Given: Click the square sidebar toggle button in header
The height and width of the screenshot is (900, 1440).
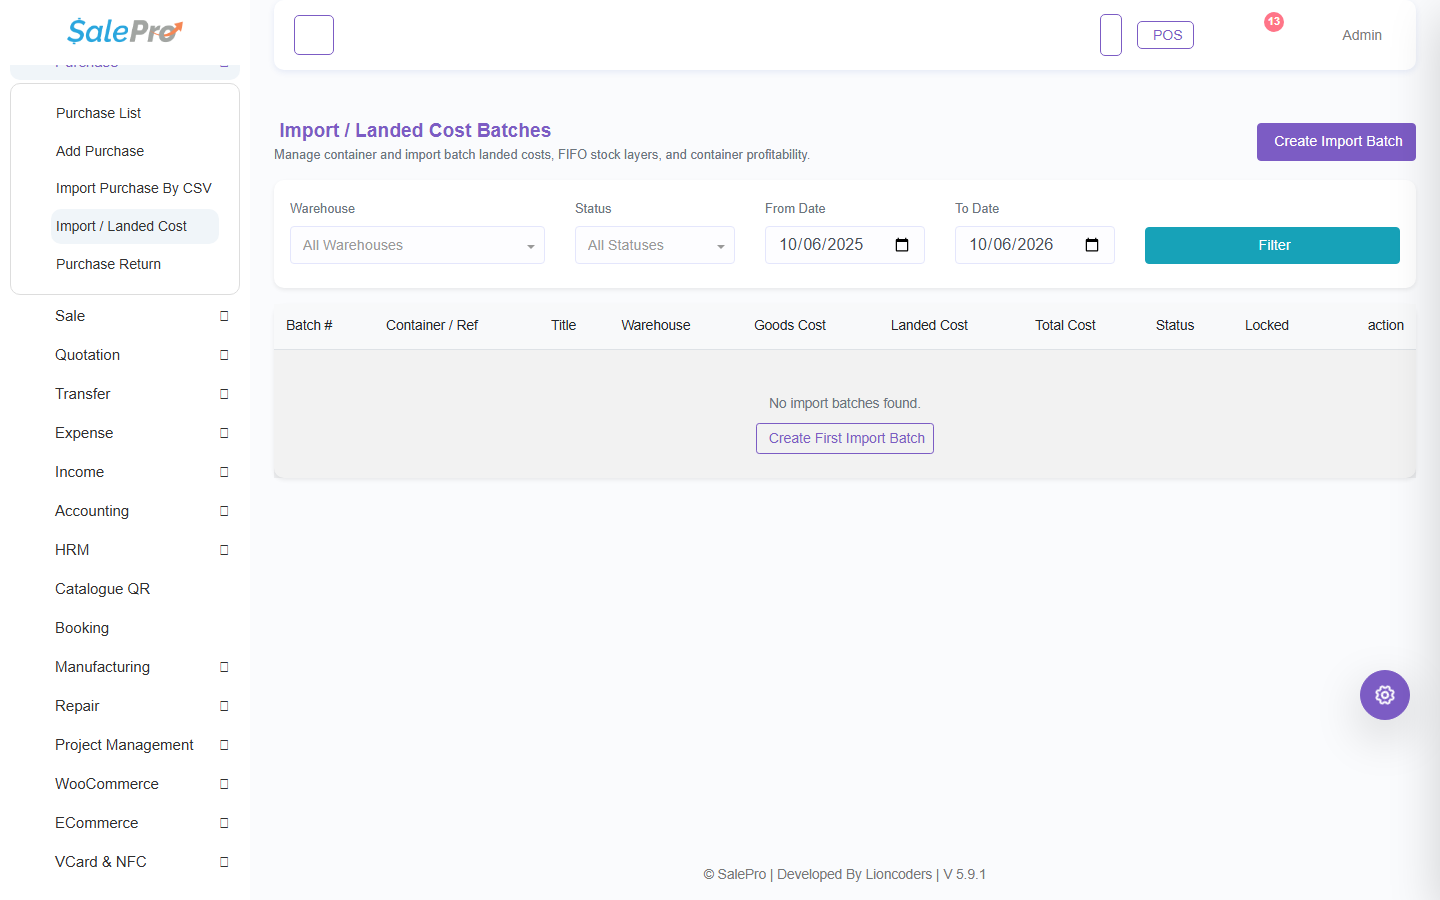Looking at the screenshot, I should 314,35.
